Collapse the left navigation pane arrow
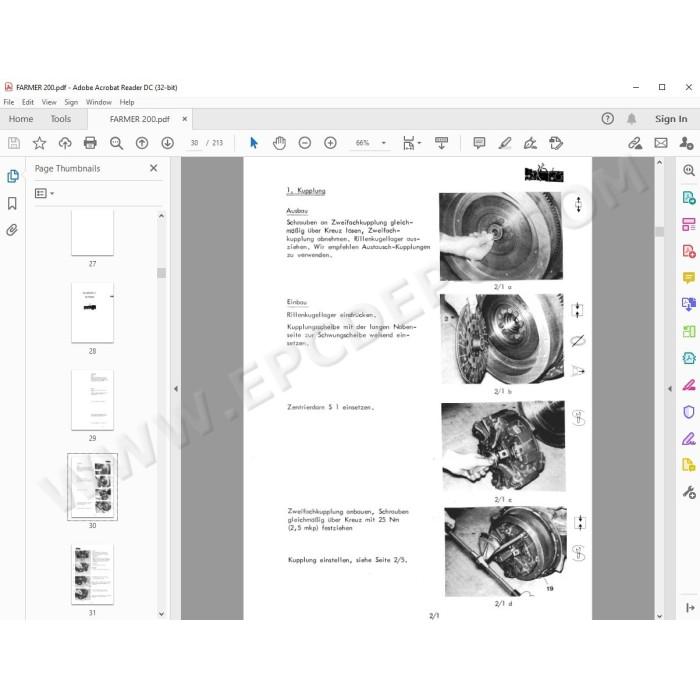Viewport: 700px width, 700px height. click(x=176, y=388)
